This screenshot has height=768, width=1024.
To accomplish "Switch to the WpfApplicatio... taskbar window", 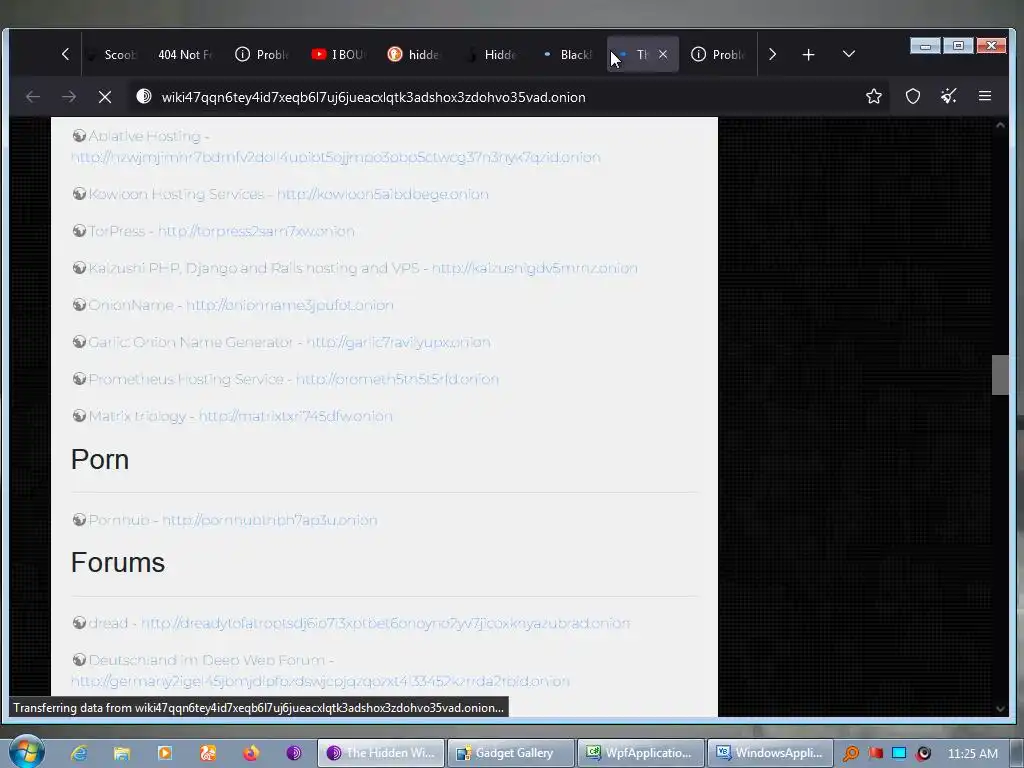I will tap(641, 753).
